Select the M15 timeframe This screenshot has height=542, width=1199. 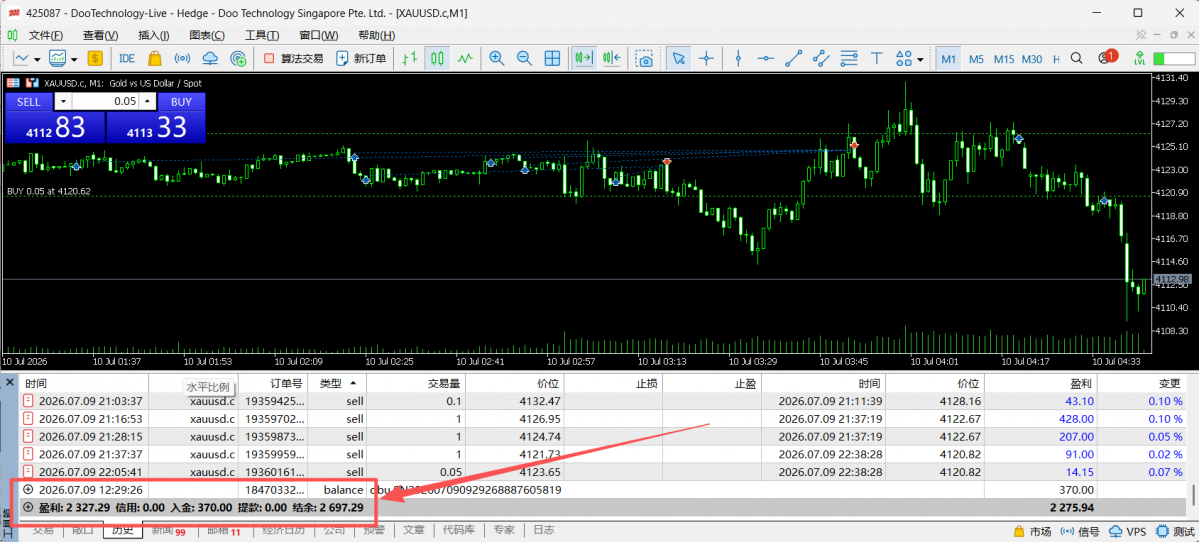coord(1004,59)
